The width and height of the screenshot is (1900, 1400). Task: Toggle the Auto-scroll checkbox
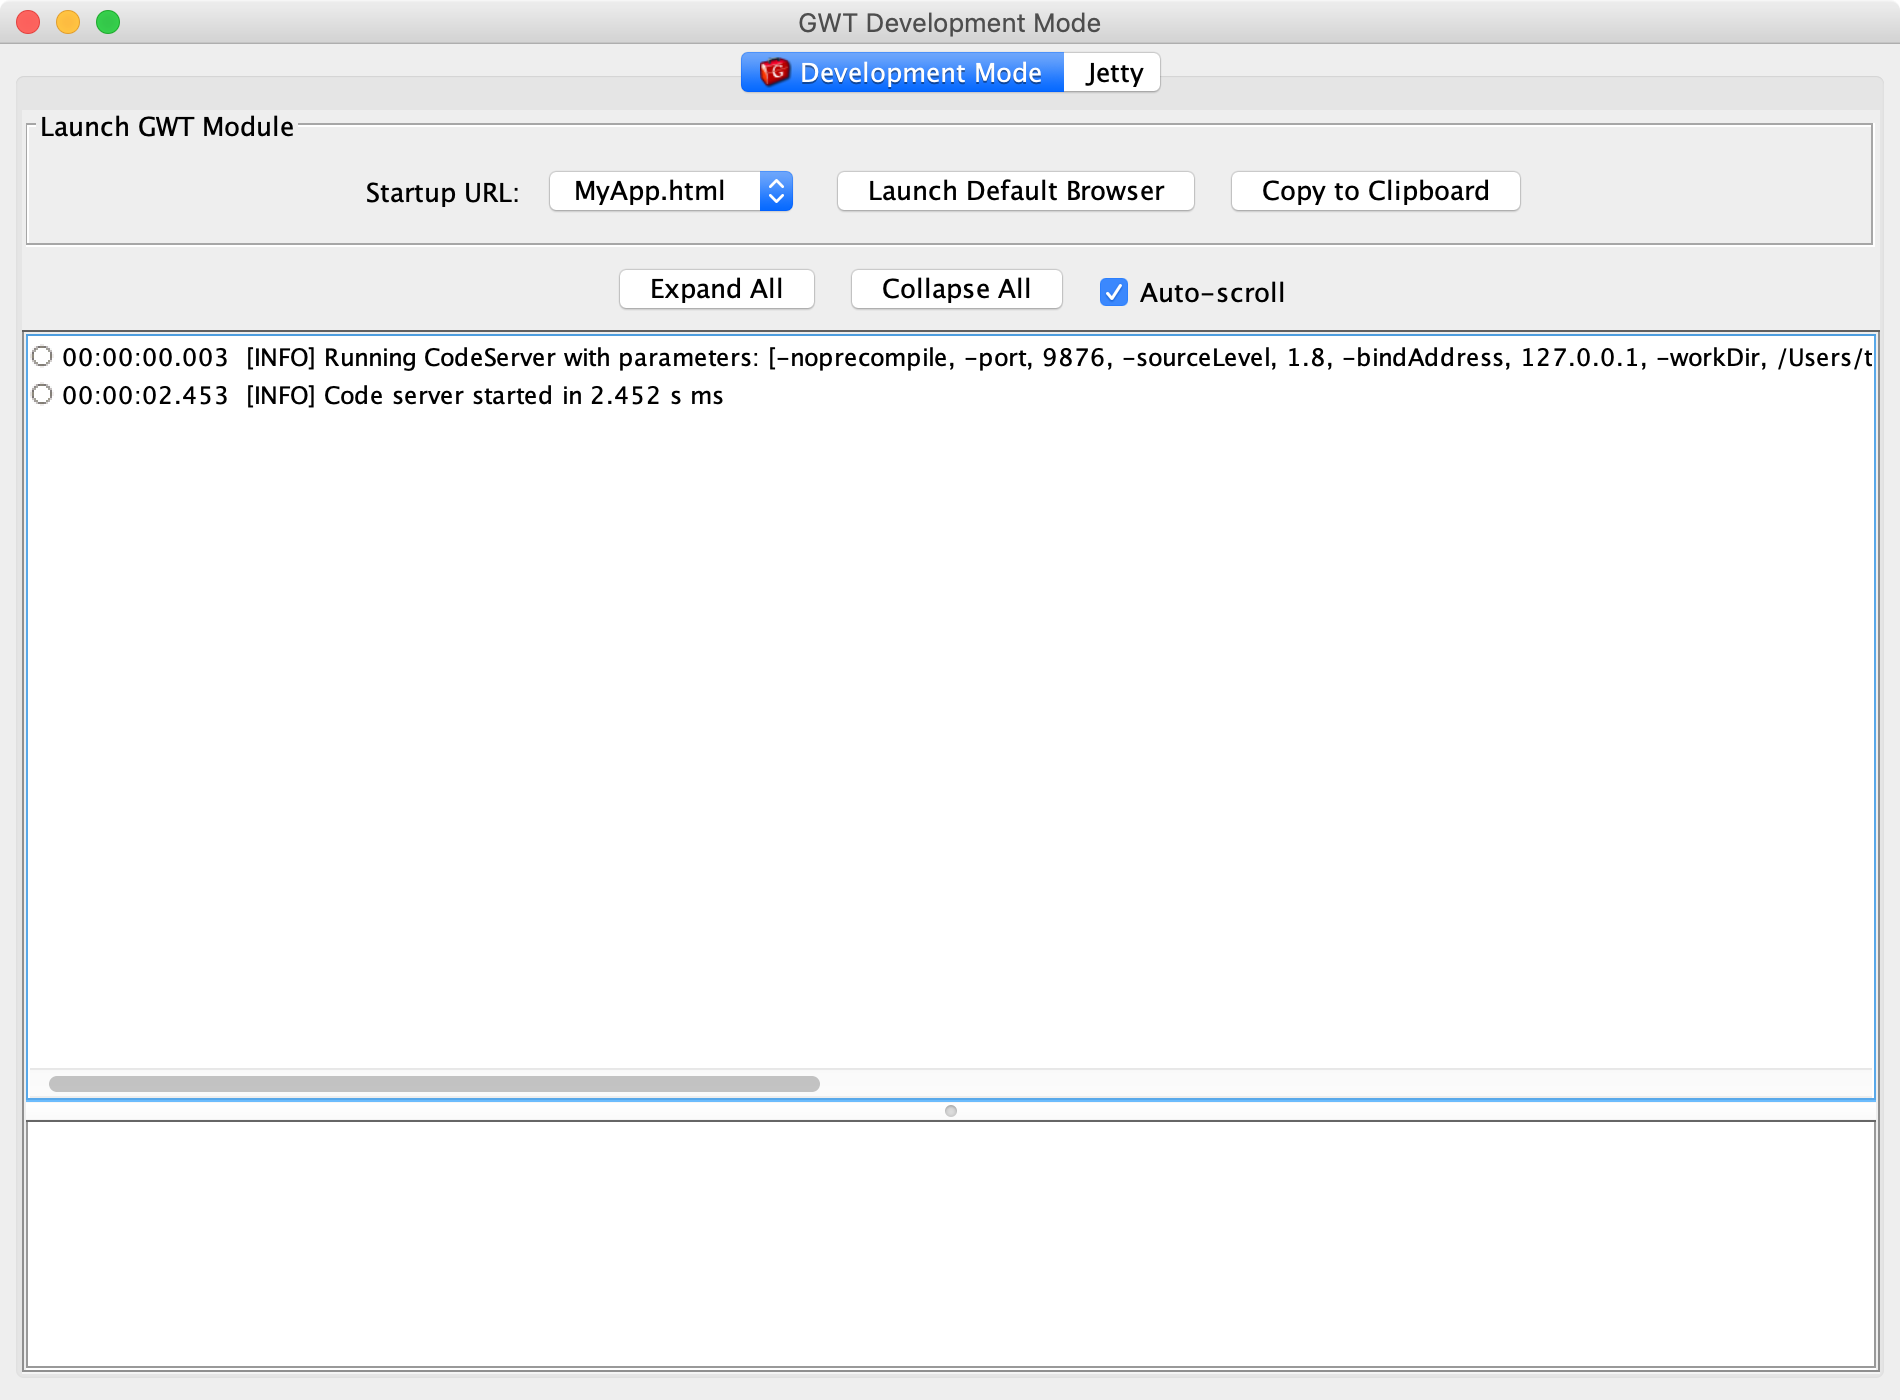click(x=1114, y=292)
